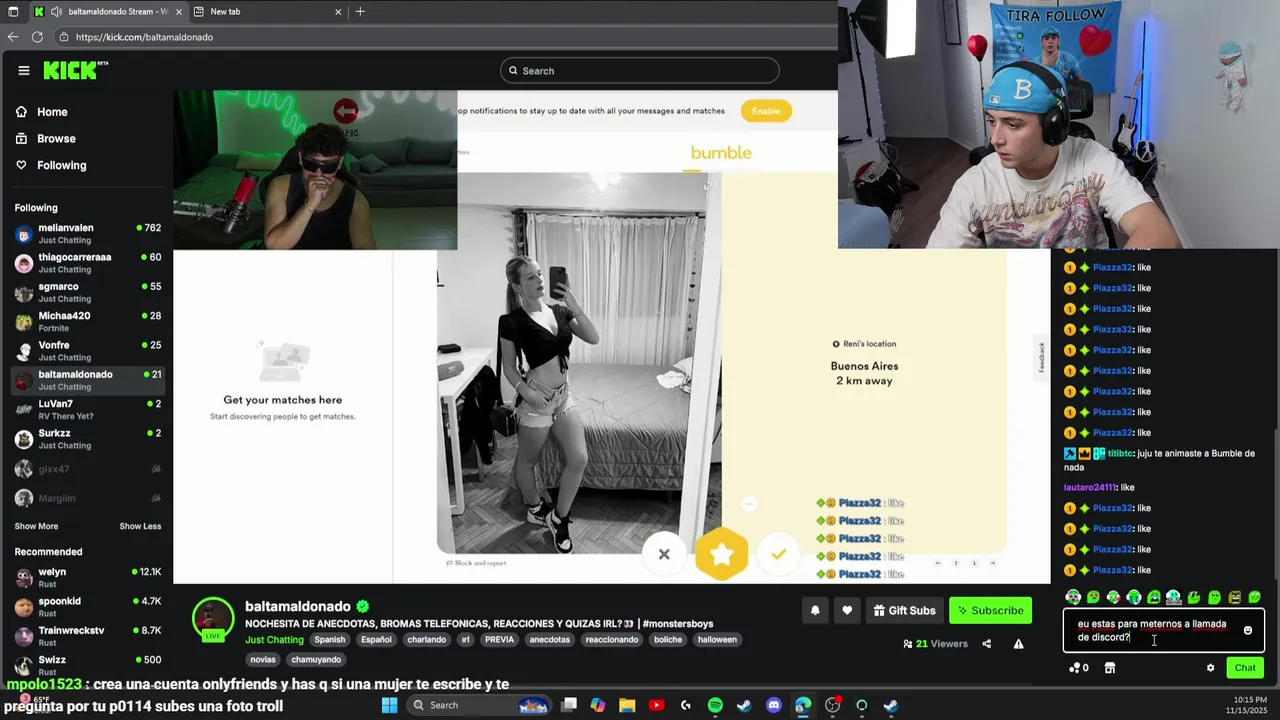Click baltamaldonado's profile avatar
Viewport: 1280px width, 720px height.
click(x=213, y=620)
